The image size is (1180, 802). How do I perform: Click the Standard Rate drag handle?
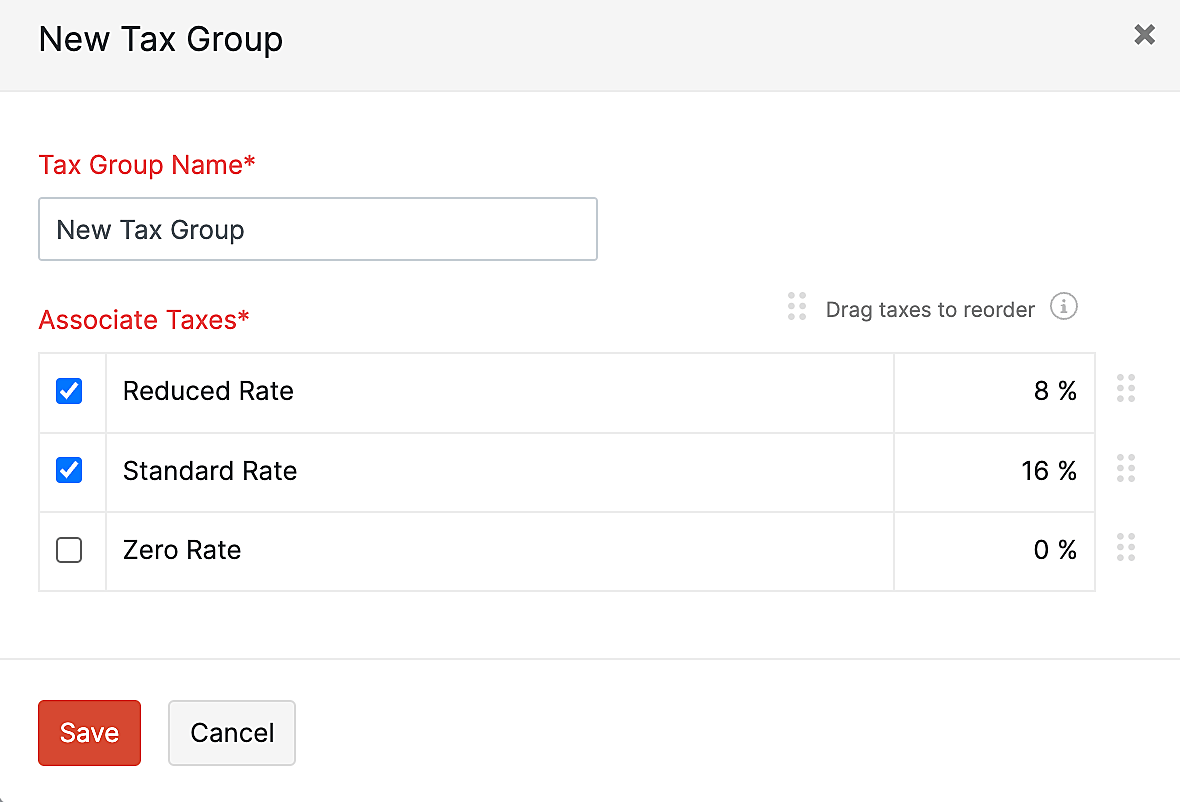pyautogui.click(x=1126, y=468)
